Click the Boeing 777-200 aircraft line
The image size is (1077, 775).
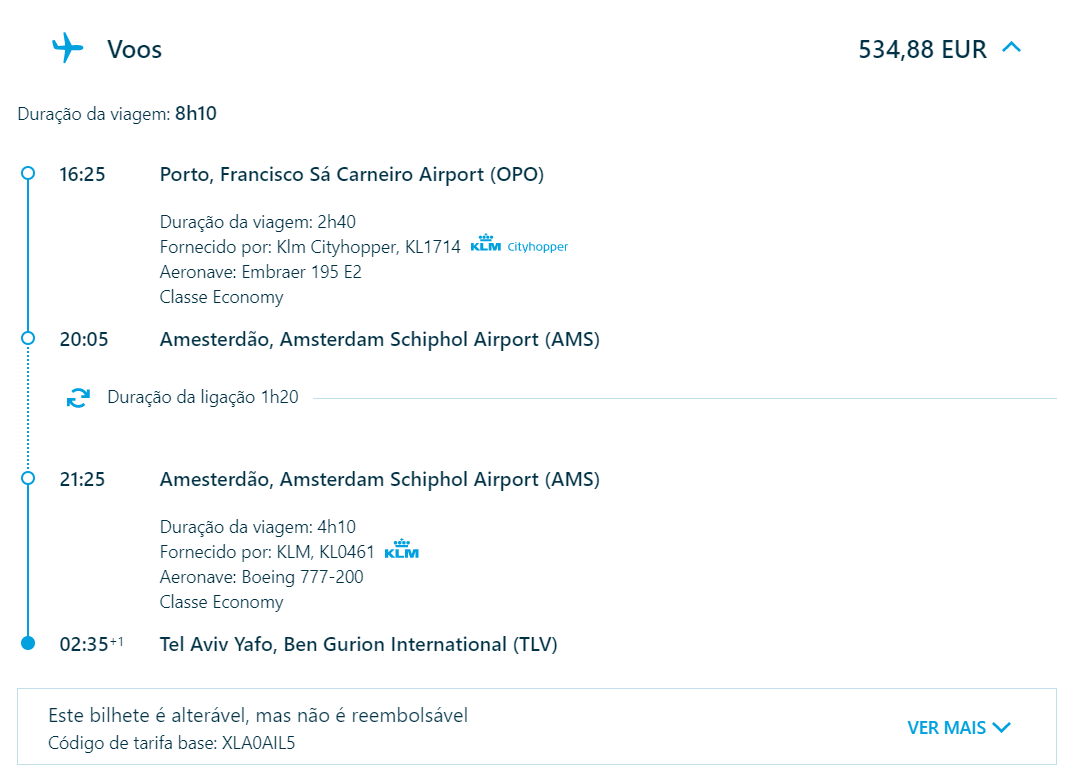pos(262,577)
